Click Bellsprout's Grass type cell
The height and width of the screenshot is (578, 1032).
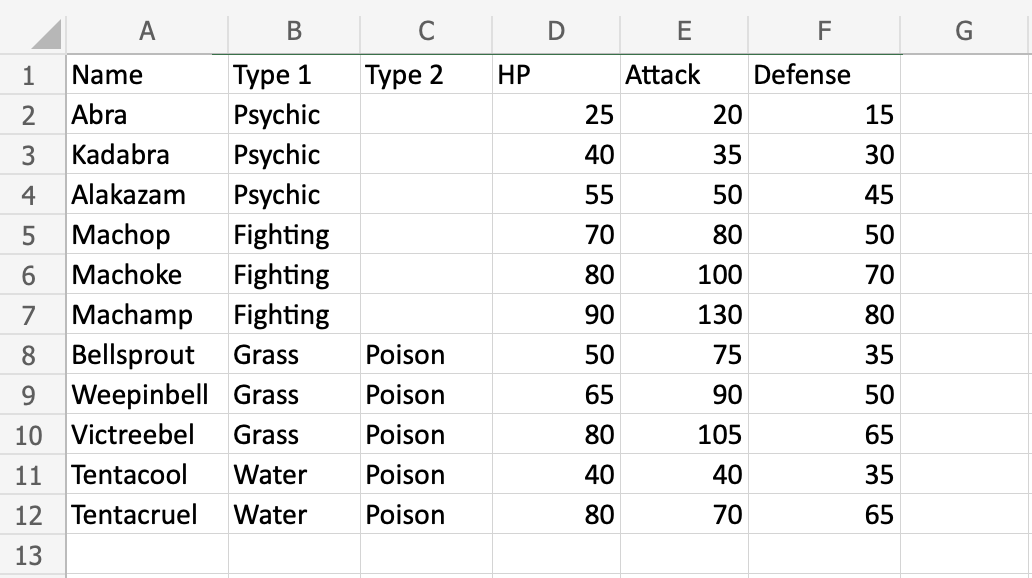point(294,355)
